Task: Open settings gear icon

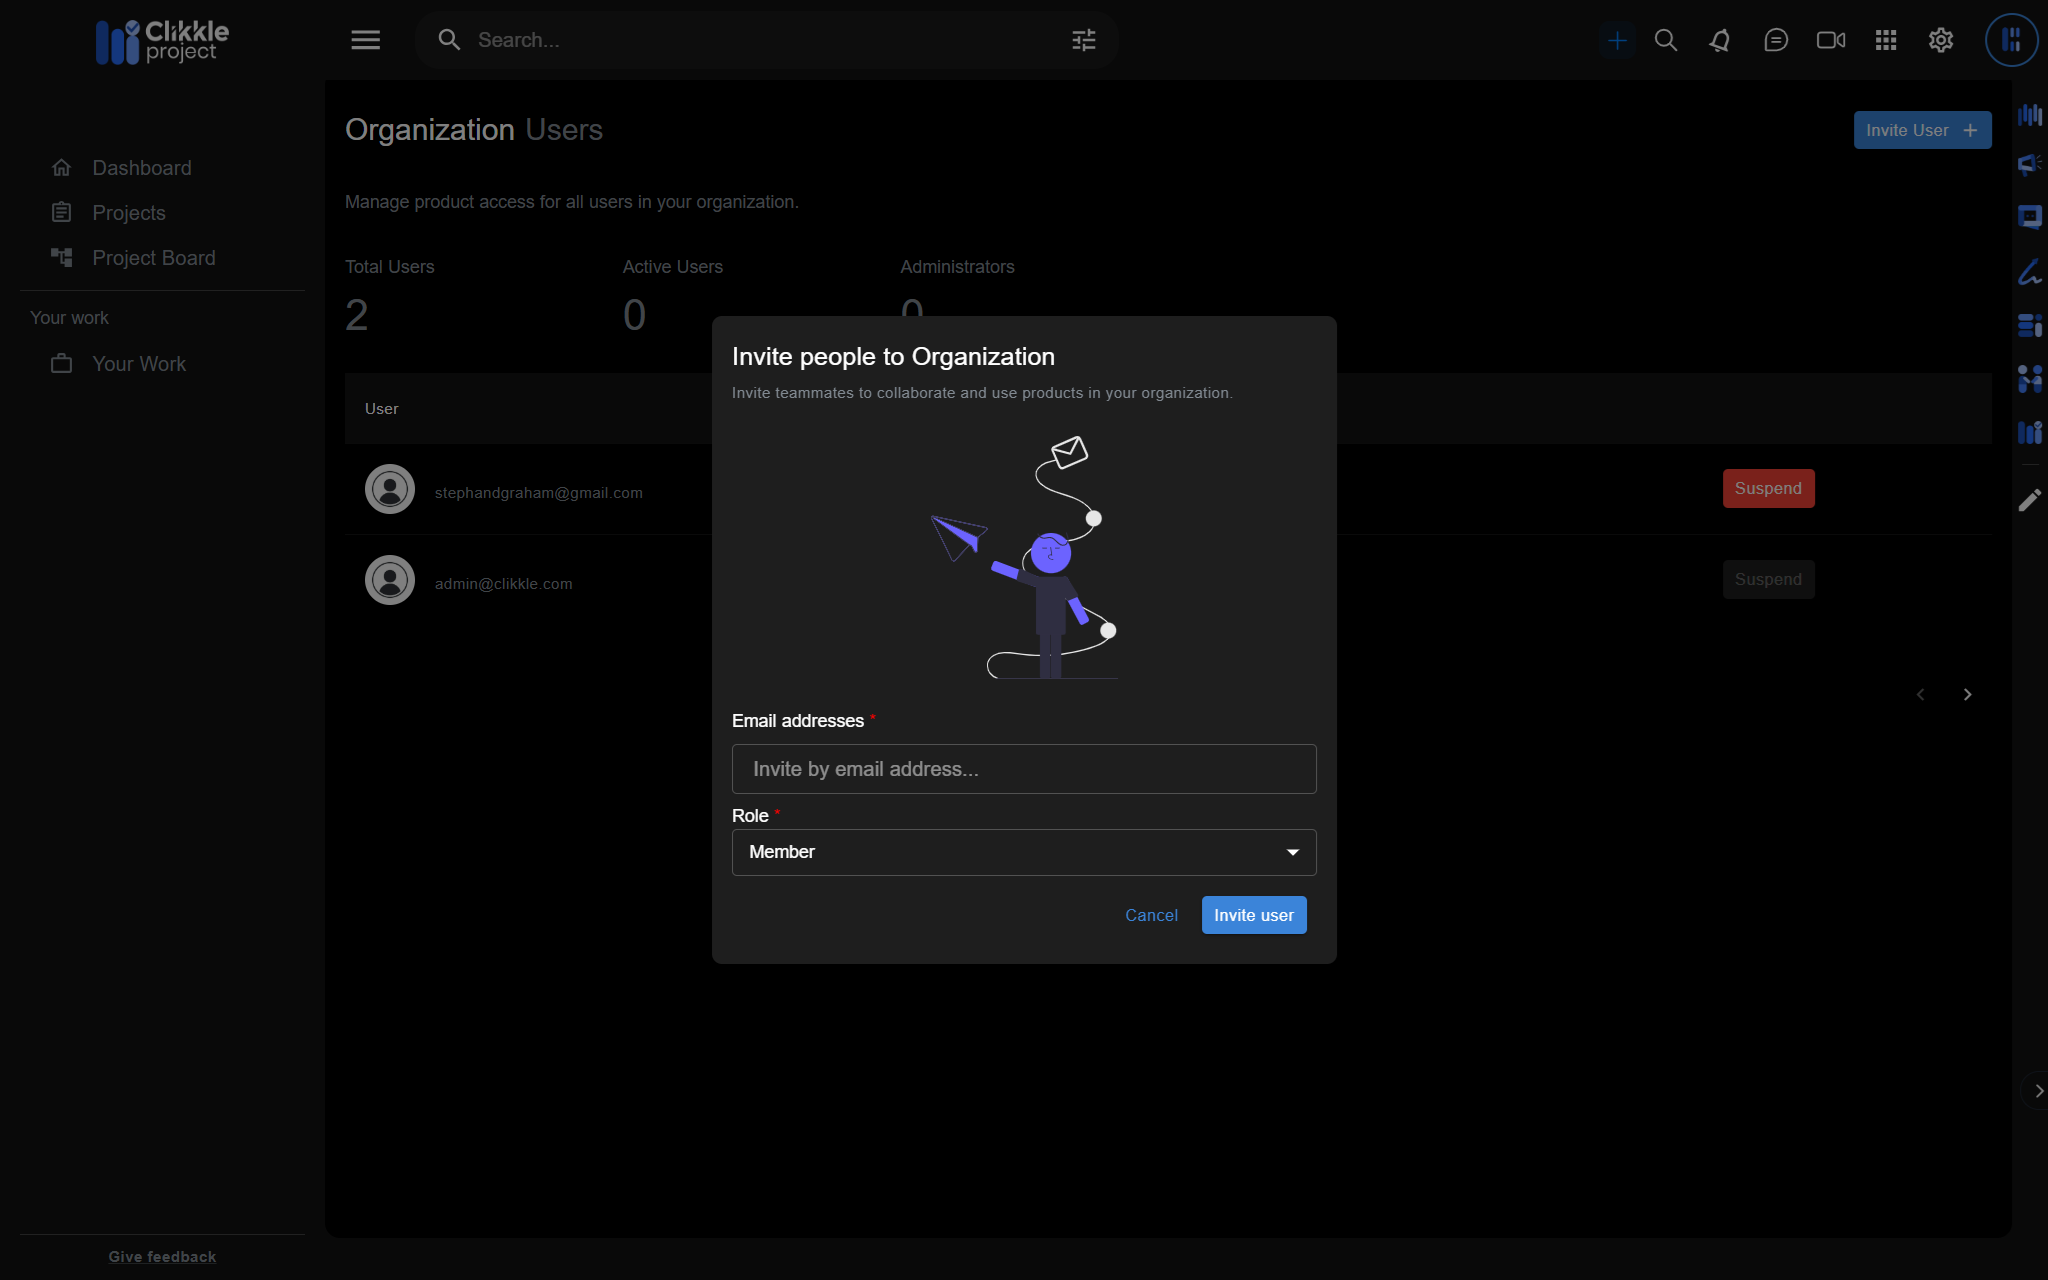Action: tap(1940, 40)
